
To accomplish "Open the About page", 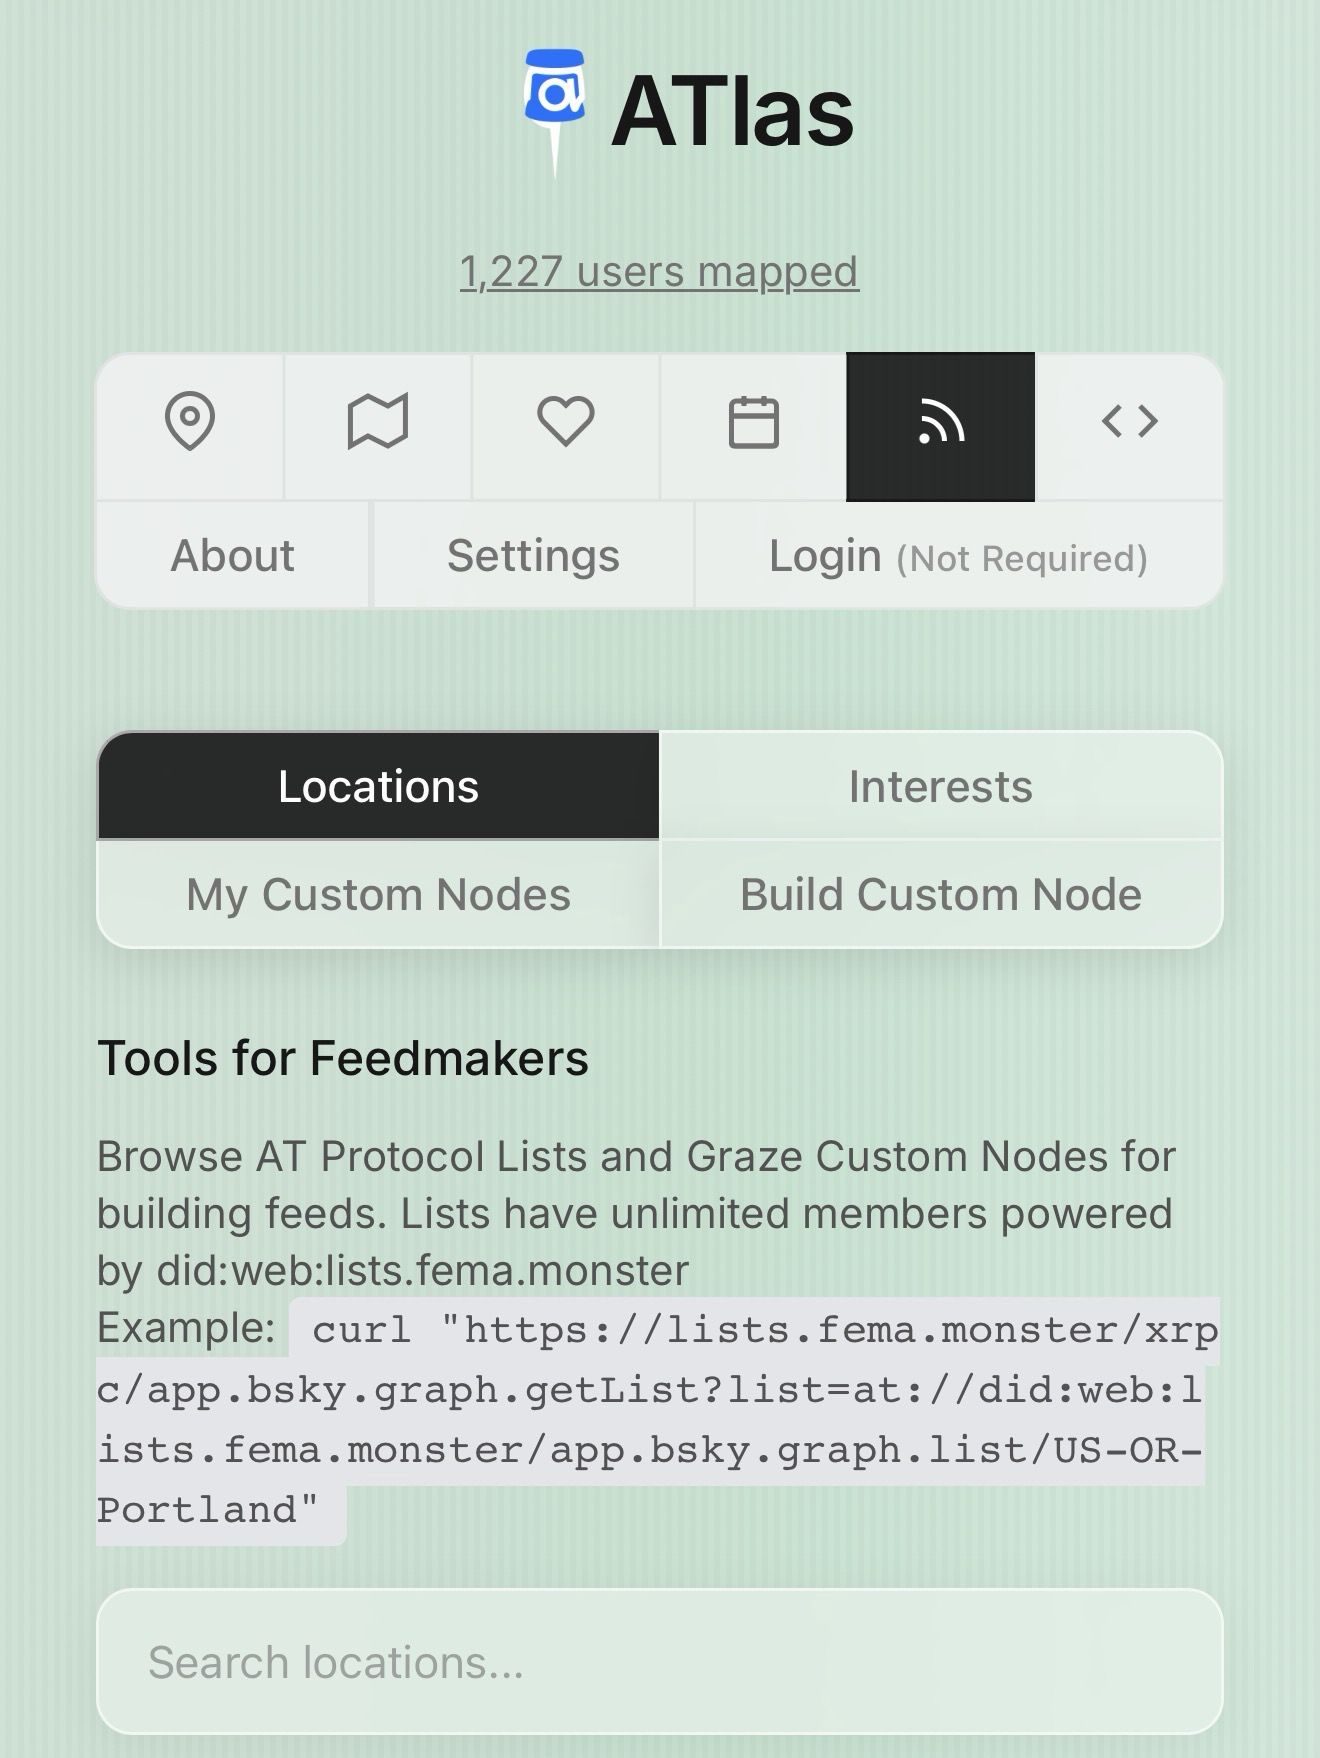I will [233, 556].
